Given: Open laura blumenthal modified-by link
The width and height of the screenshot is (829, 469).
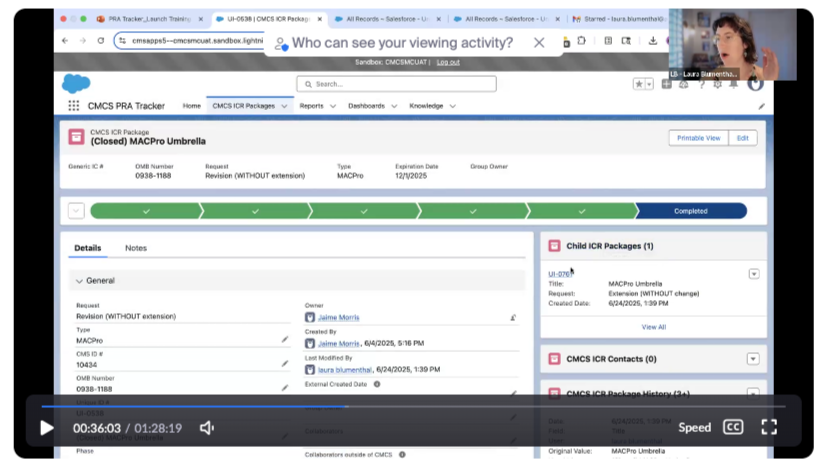Looking at the screenshot, I should tap(345, 370).
